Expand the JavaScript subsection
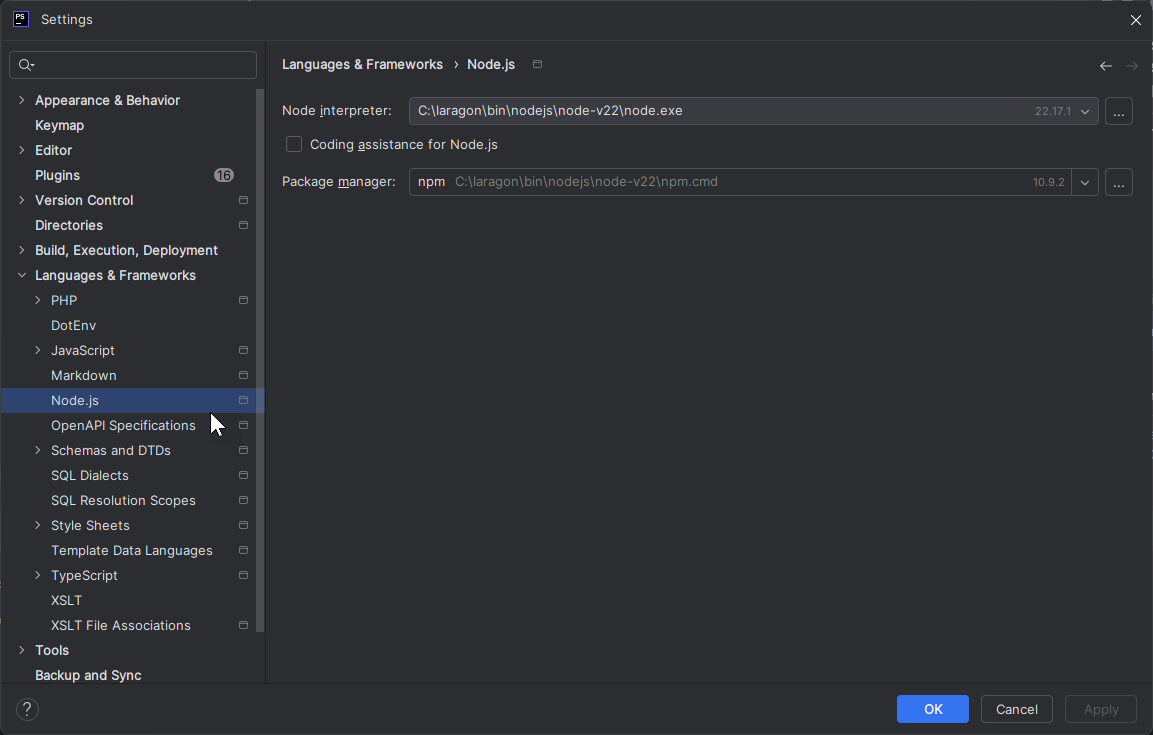 [x=38, y=350]
